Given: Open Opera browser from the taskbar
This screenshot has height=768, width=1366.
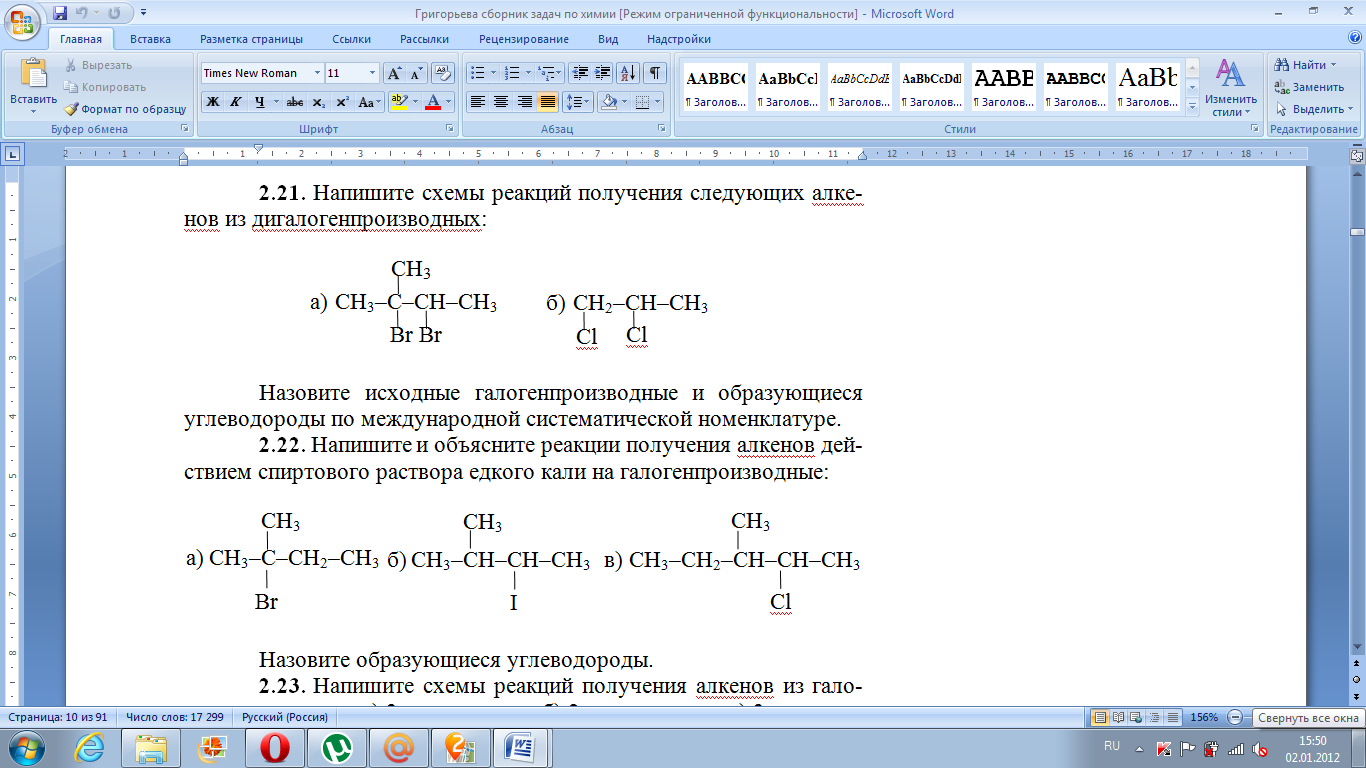Looking at the screenshot, I should tap(274, 747).
